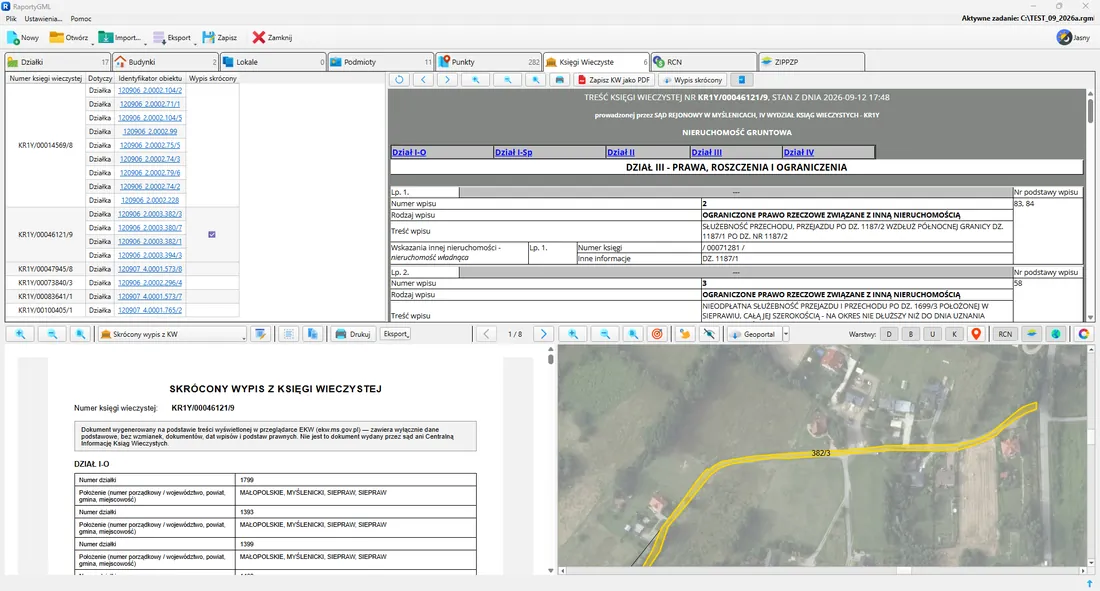Screen dimensions: 1100x591
Task: Toggle the Wypis skrócony checkbox for KR1Y/00046121/9
Action: tap(212, 234)
